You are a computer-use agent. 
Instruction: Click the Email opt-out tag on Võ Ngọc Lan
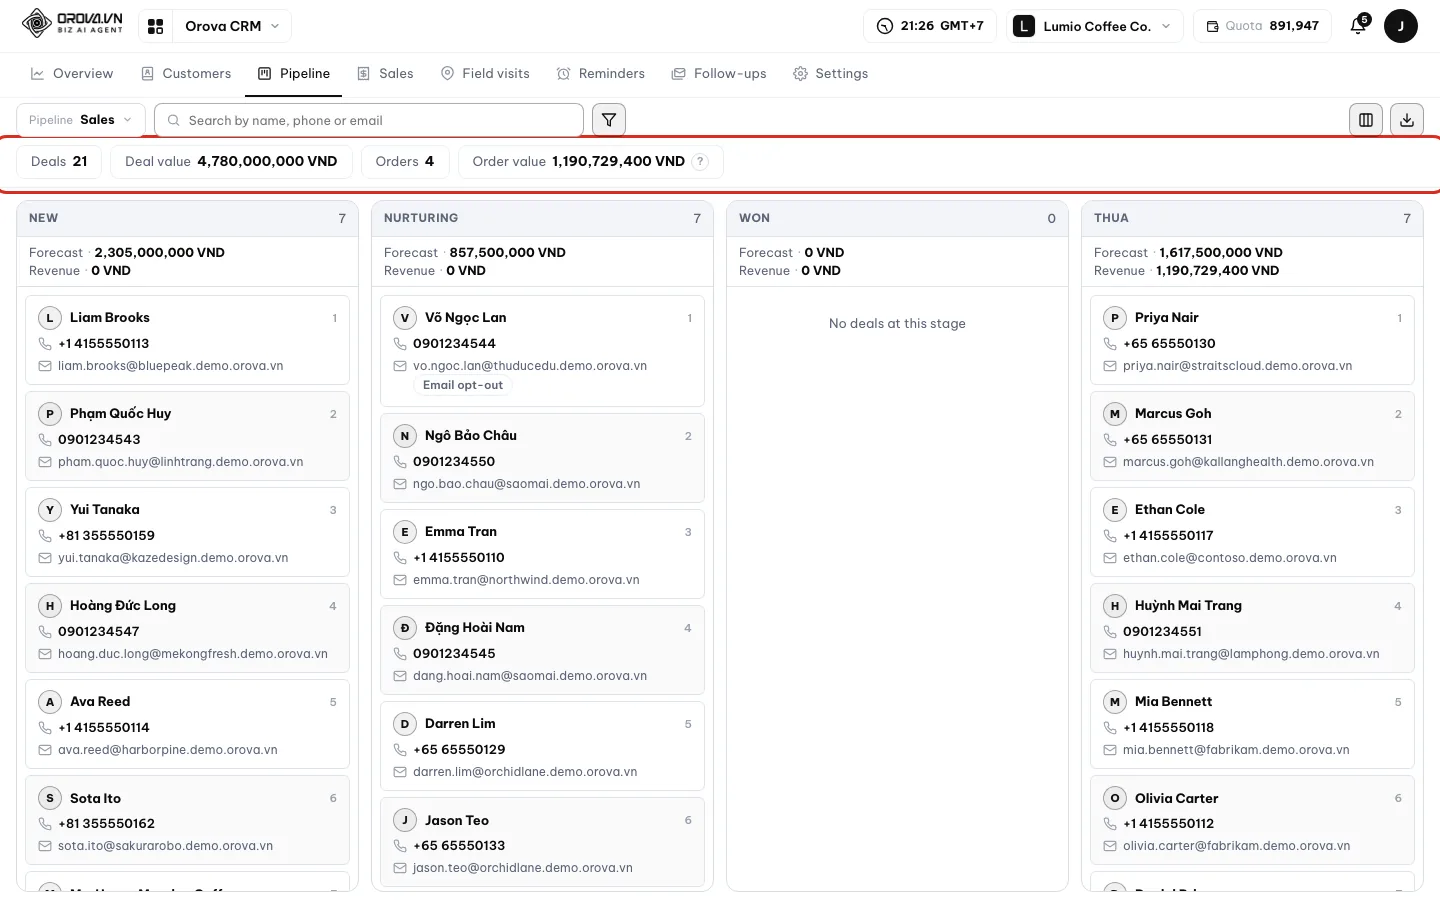coord(463,385)
